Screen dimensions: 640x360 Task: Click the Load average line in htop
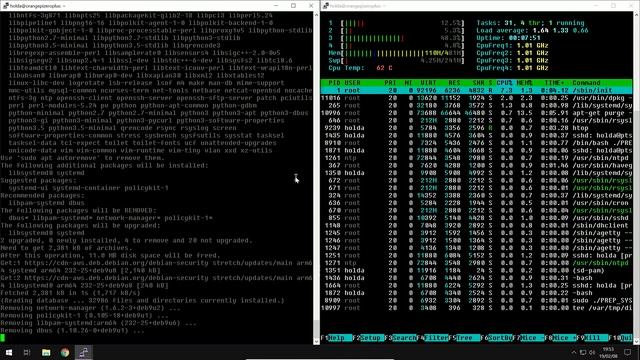click(532, 31)
